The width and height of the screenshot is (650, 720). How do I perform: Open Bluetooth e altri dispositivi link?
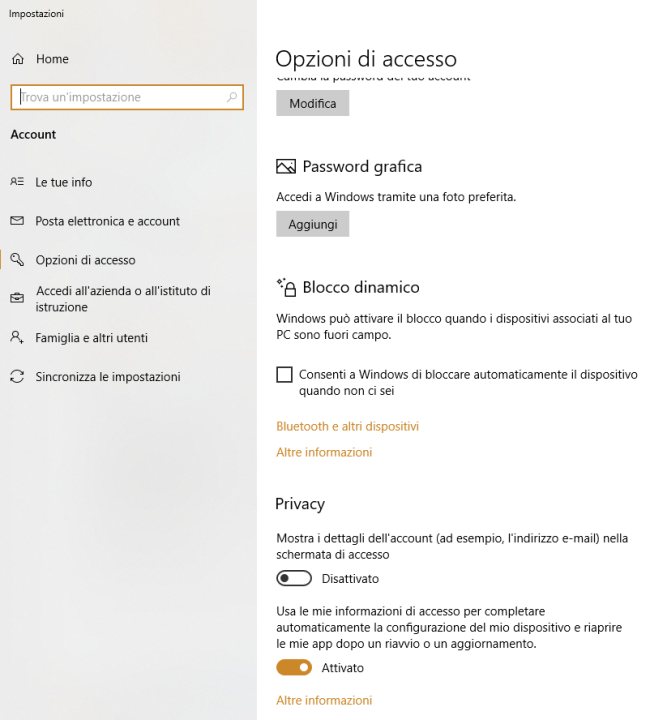pos(347,426)
